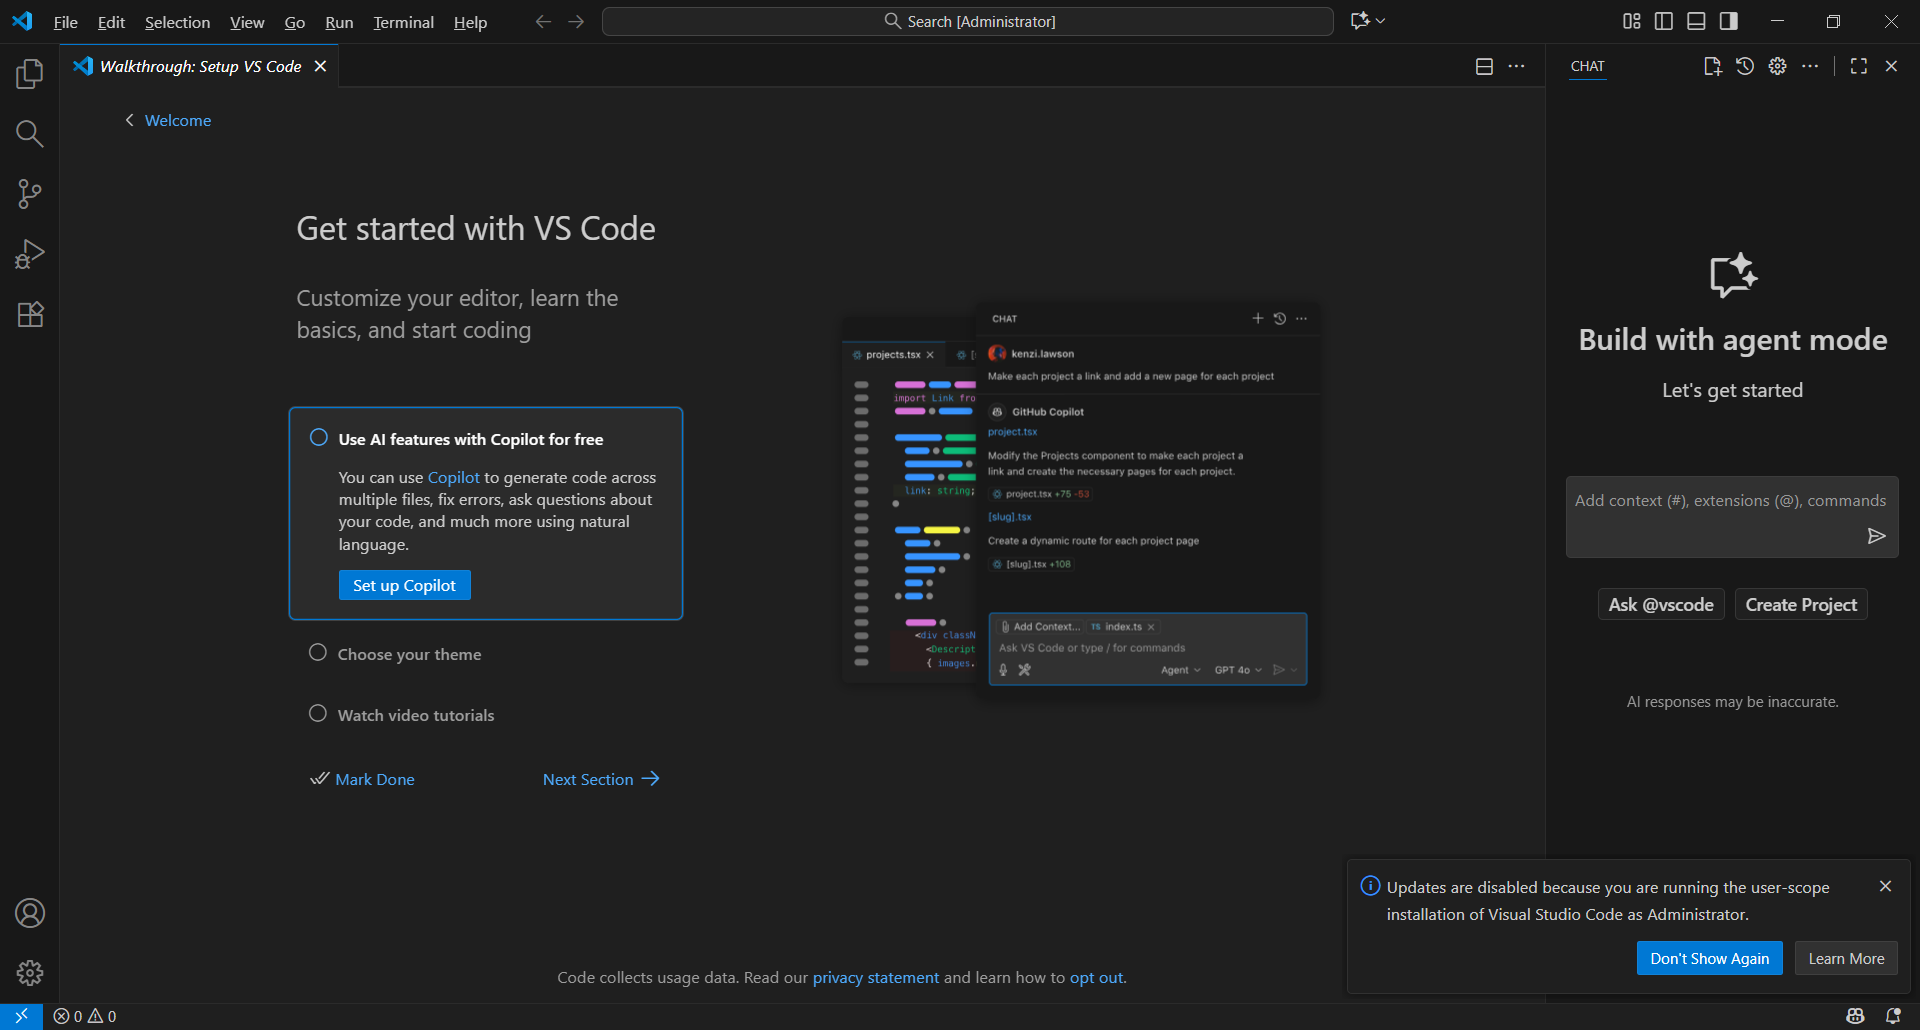
Task: Open the Edit menu
Action: (111, 22)
